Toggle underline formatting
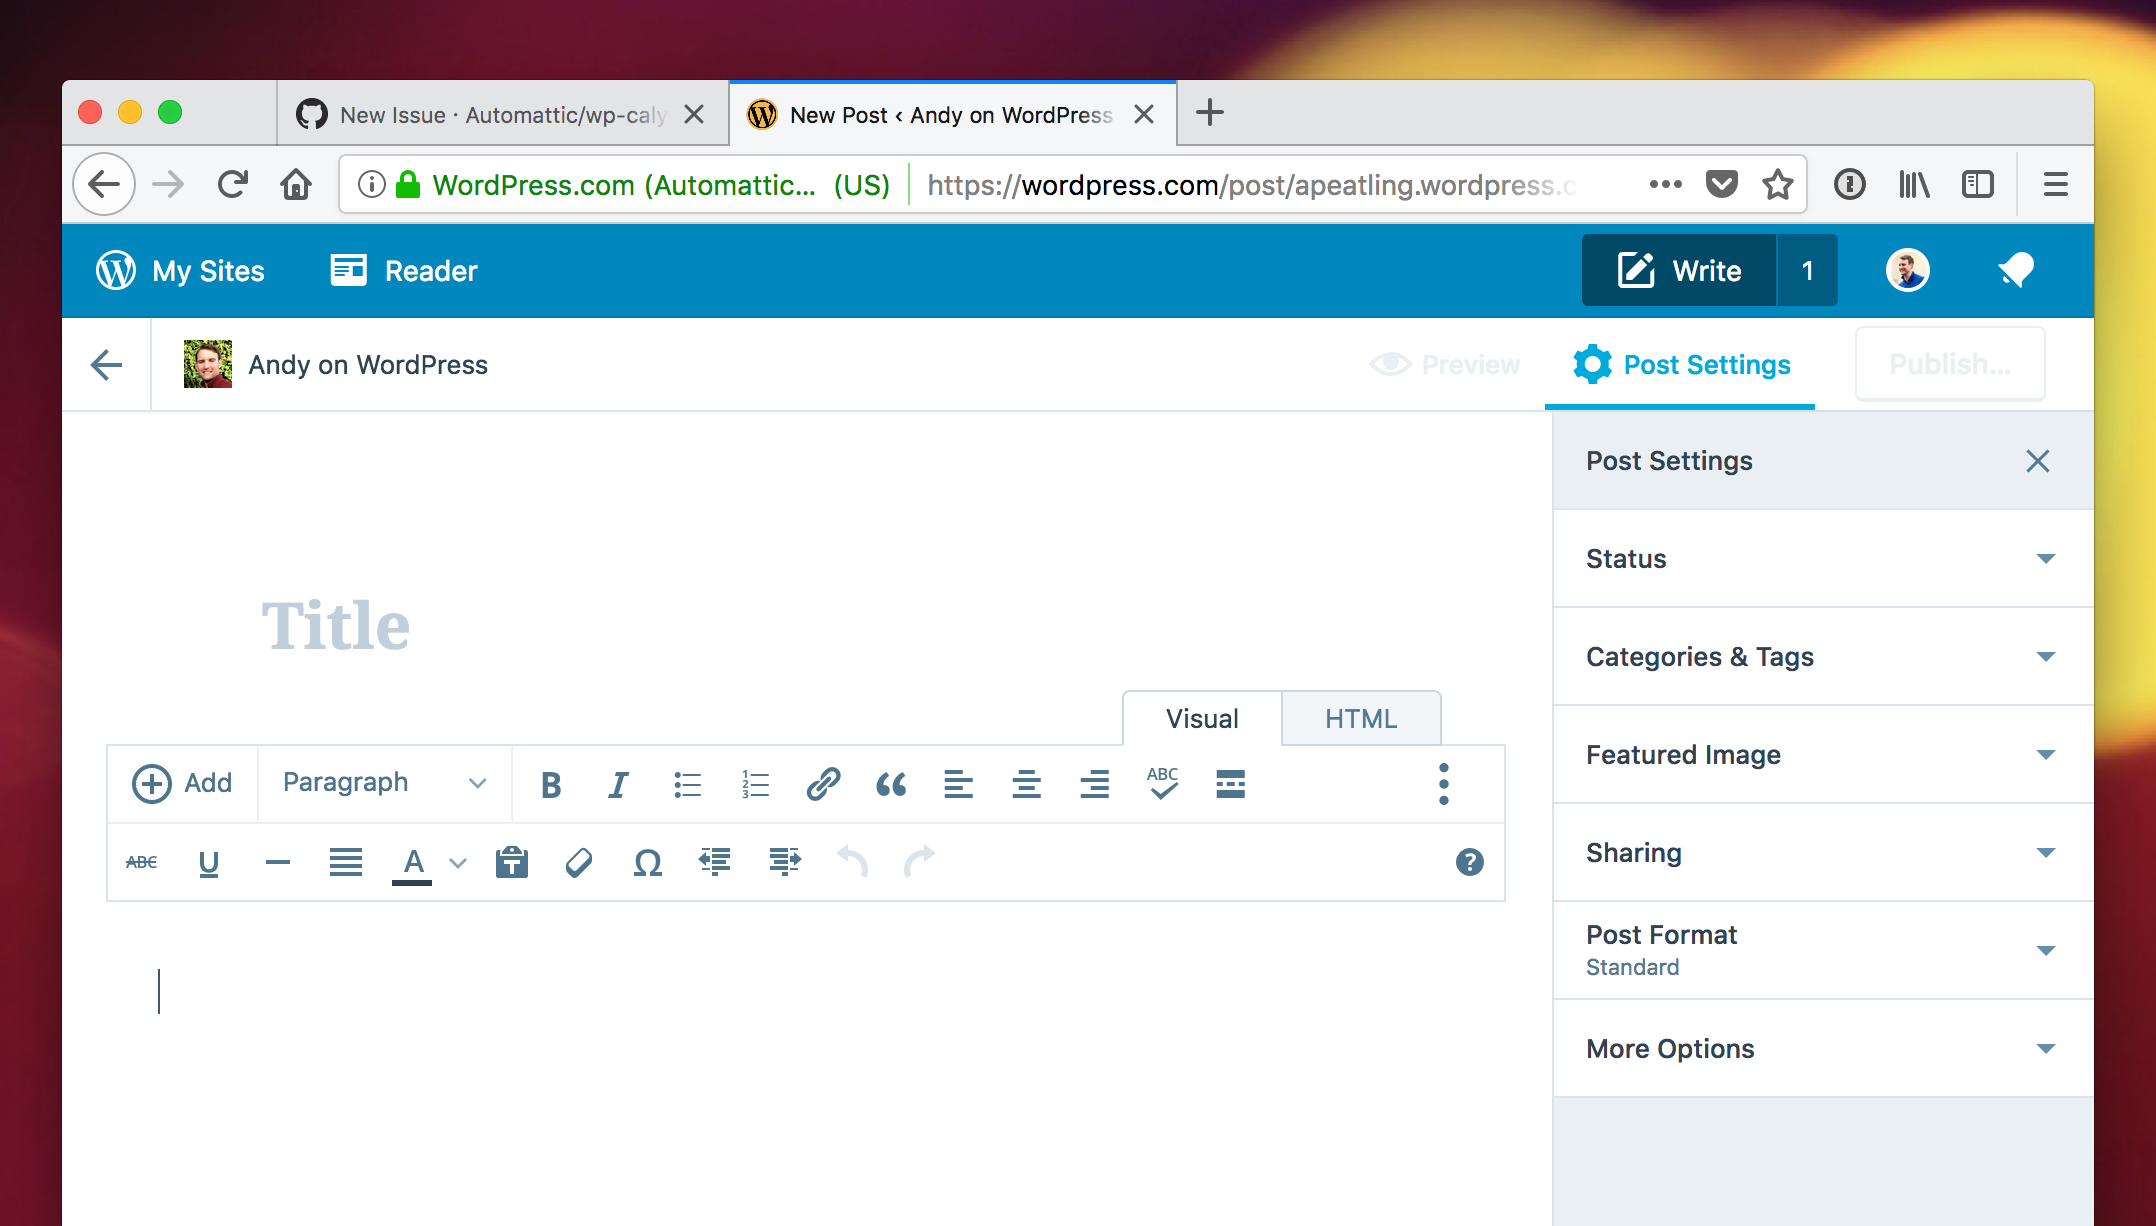 point(208,862)
